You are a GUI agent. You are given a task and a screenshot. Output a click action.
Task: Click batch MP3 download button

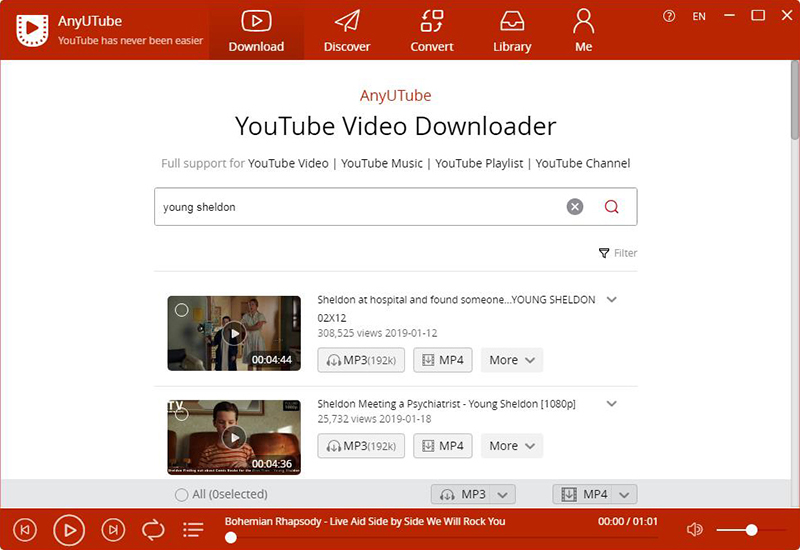click(x=461, y=494)
